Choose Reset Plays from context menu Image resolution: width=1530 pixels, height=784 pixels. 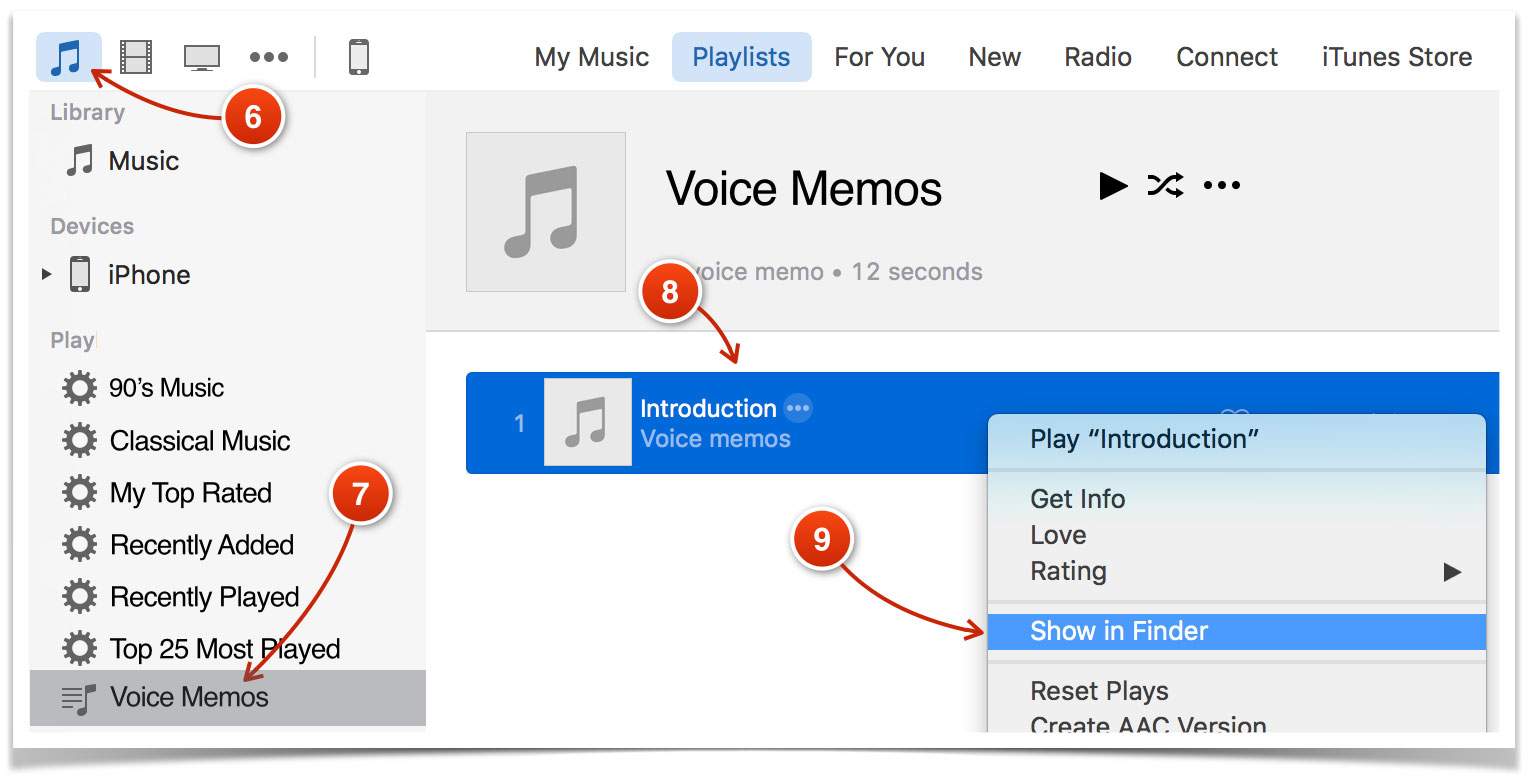pos(1237,691)
